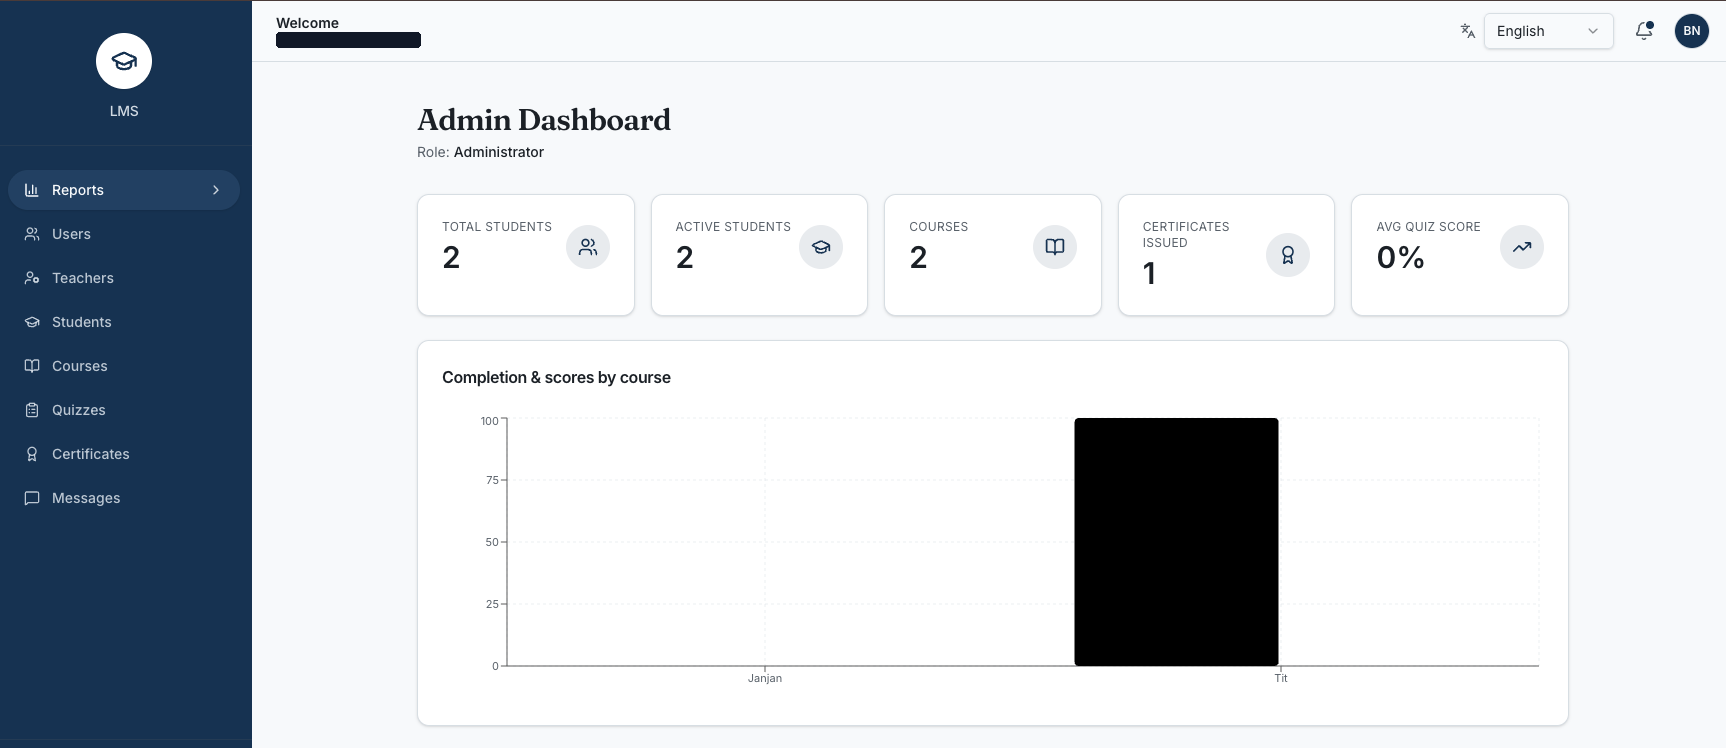Screen dimensions: 1726x748
Task: Open the English language dropdown
Action: click(1548, 31)
